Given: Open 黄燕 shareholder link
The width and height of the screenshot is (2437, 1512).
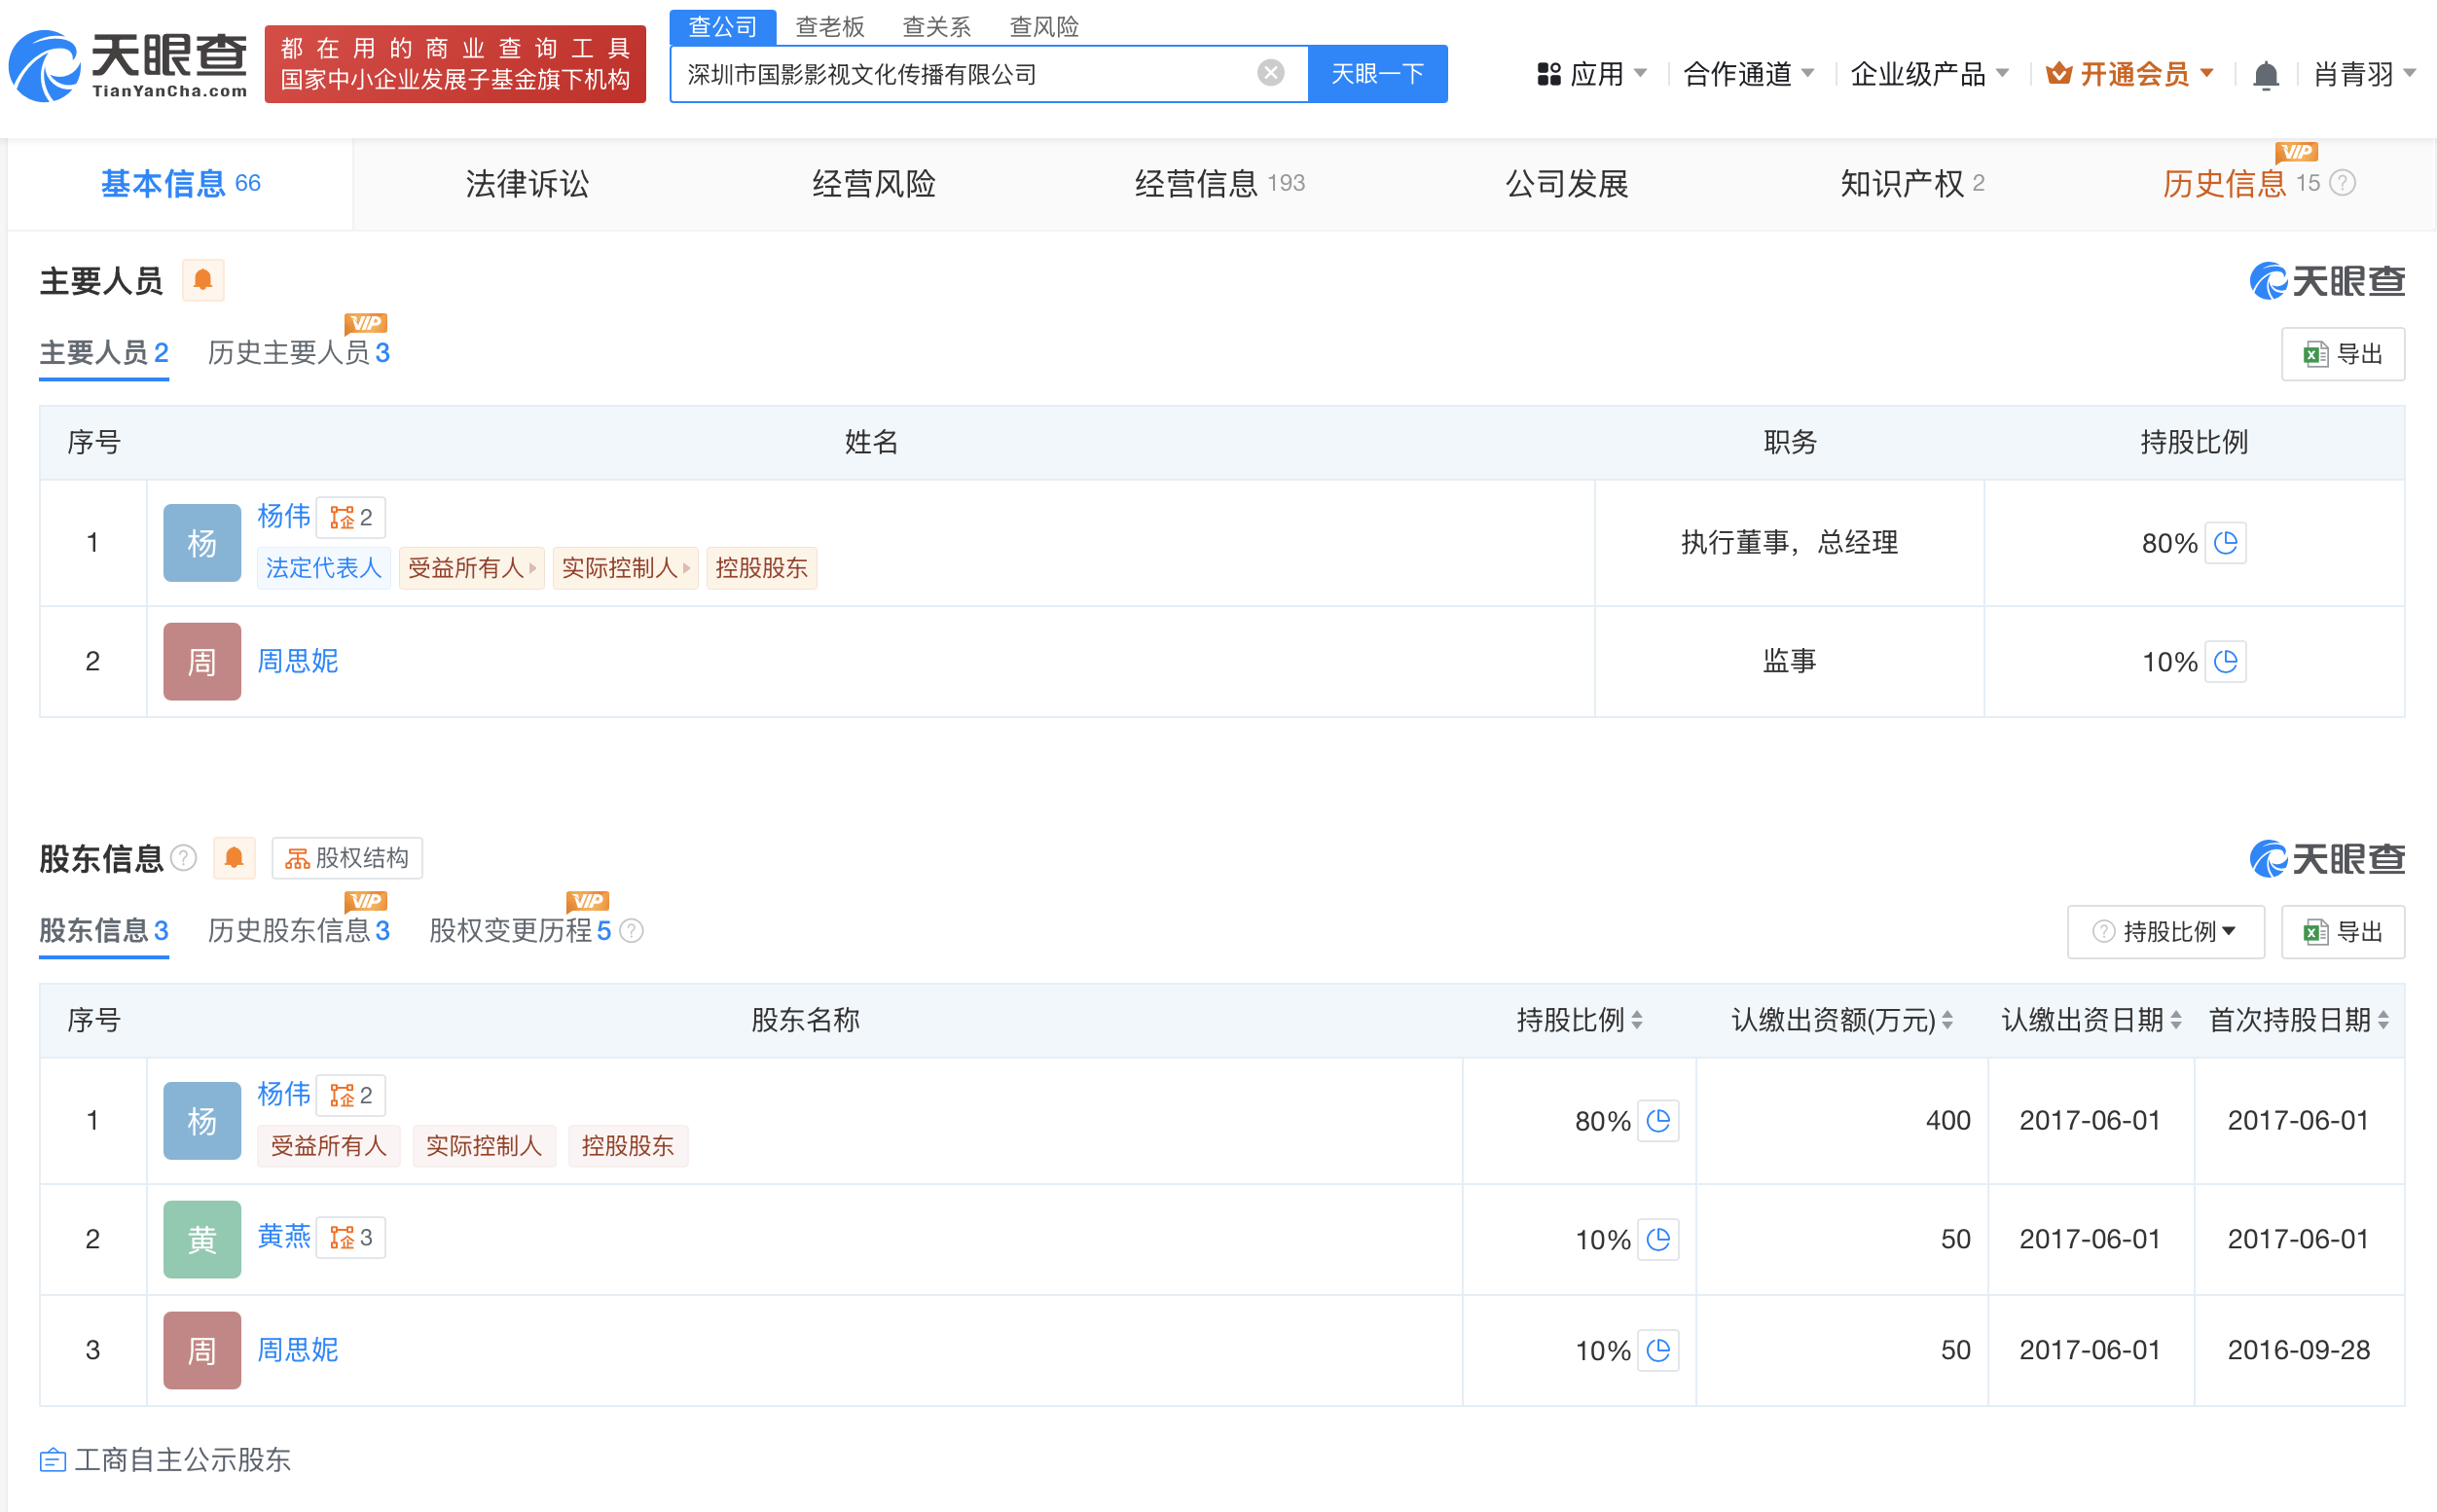Looking at the screenshot, I should pos(284,1237).
